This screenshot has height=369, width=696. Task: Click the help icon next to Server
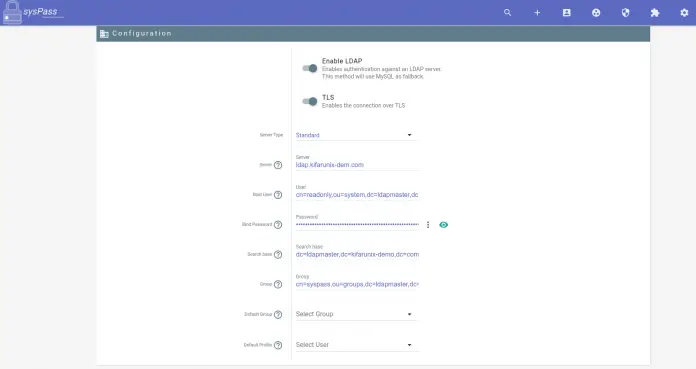tap(278, 165)
